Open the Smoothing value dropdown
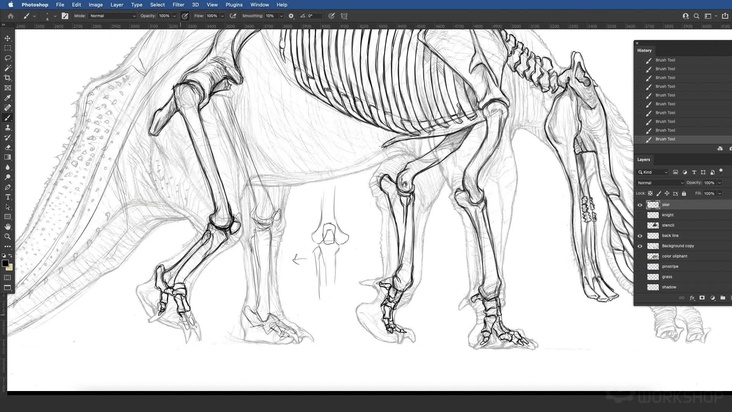Screen dimensions: 732x412 [x=281, y=16]
